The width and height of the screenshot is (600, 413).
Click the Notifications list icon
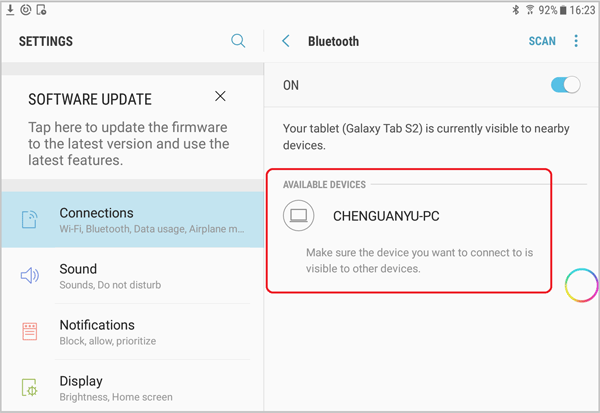pos(29,331)
